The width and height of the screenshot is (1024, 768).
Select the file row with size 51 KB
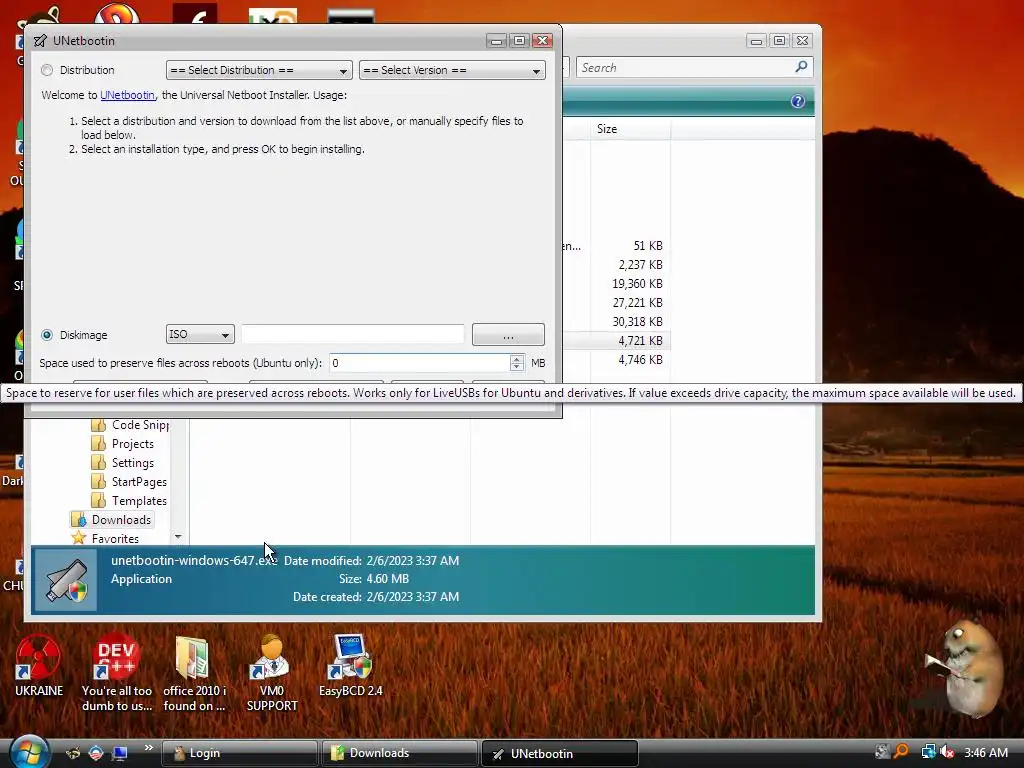point(616,246)
